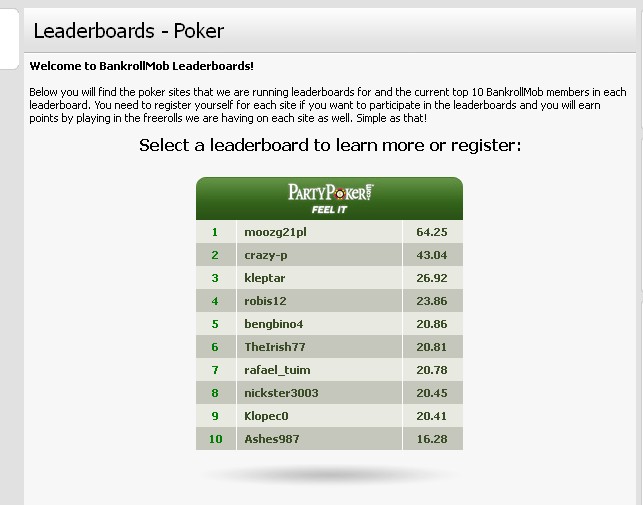Viewport: 643px width, 505px height.
Task: Click the 26.92 score for kleptar
Action: pos(432,278)
